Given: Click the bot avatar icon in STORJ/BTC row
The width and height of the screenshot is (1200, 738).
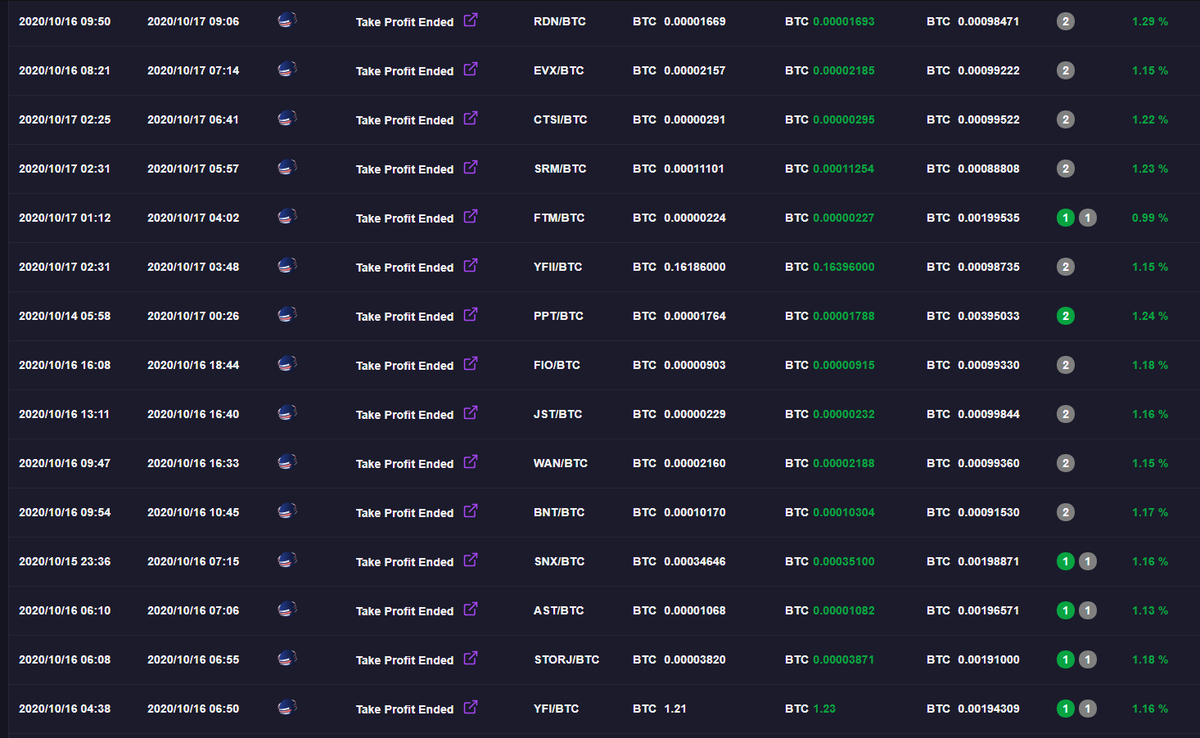Looking at the screenshot, I should 287,657.
